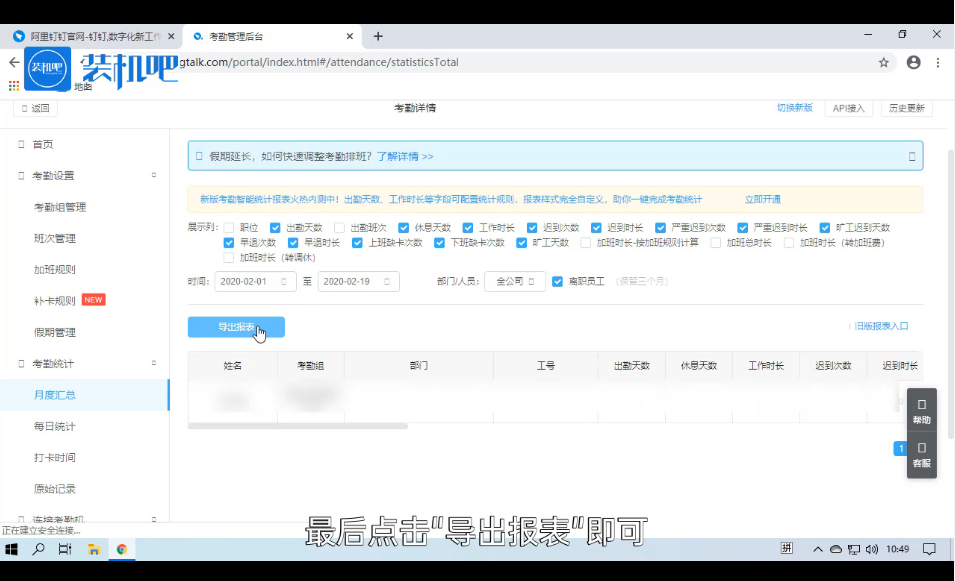
Task: Dismiss the 假期延长 notice banner icon
Action: pyautogui.click(x=911, y=157)
